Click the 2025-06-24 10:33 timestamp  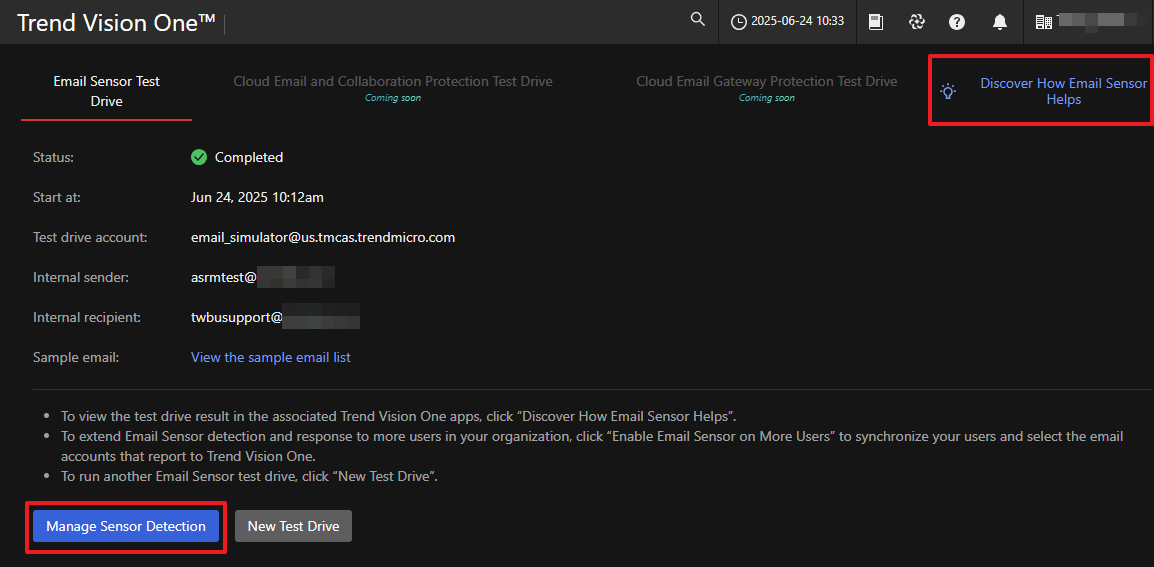click(x=797, y=22)
